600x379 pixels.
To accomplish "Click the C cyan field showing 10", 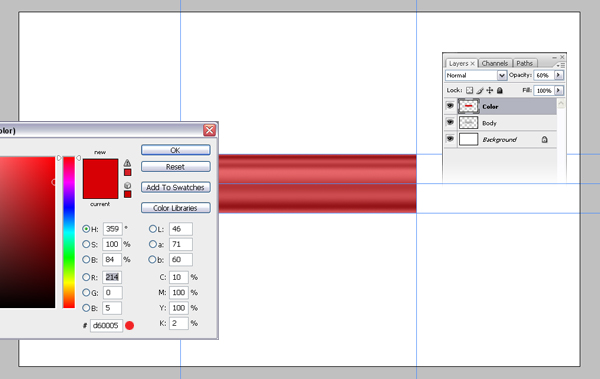I will click(x=179, y=277).
